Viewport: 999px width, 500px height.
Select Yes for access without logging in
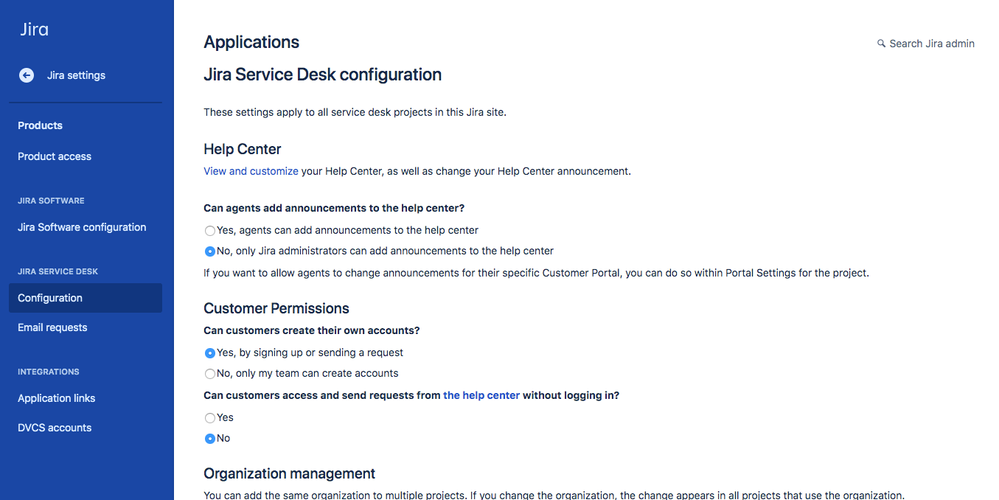coord(210,418)
